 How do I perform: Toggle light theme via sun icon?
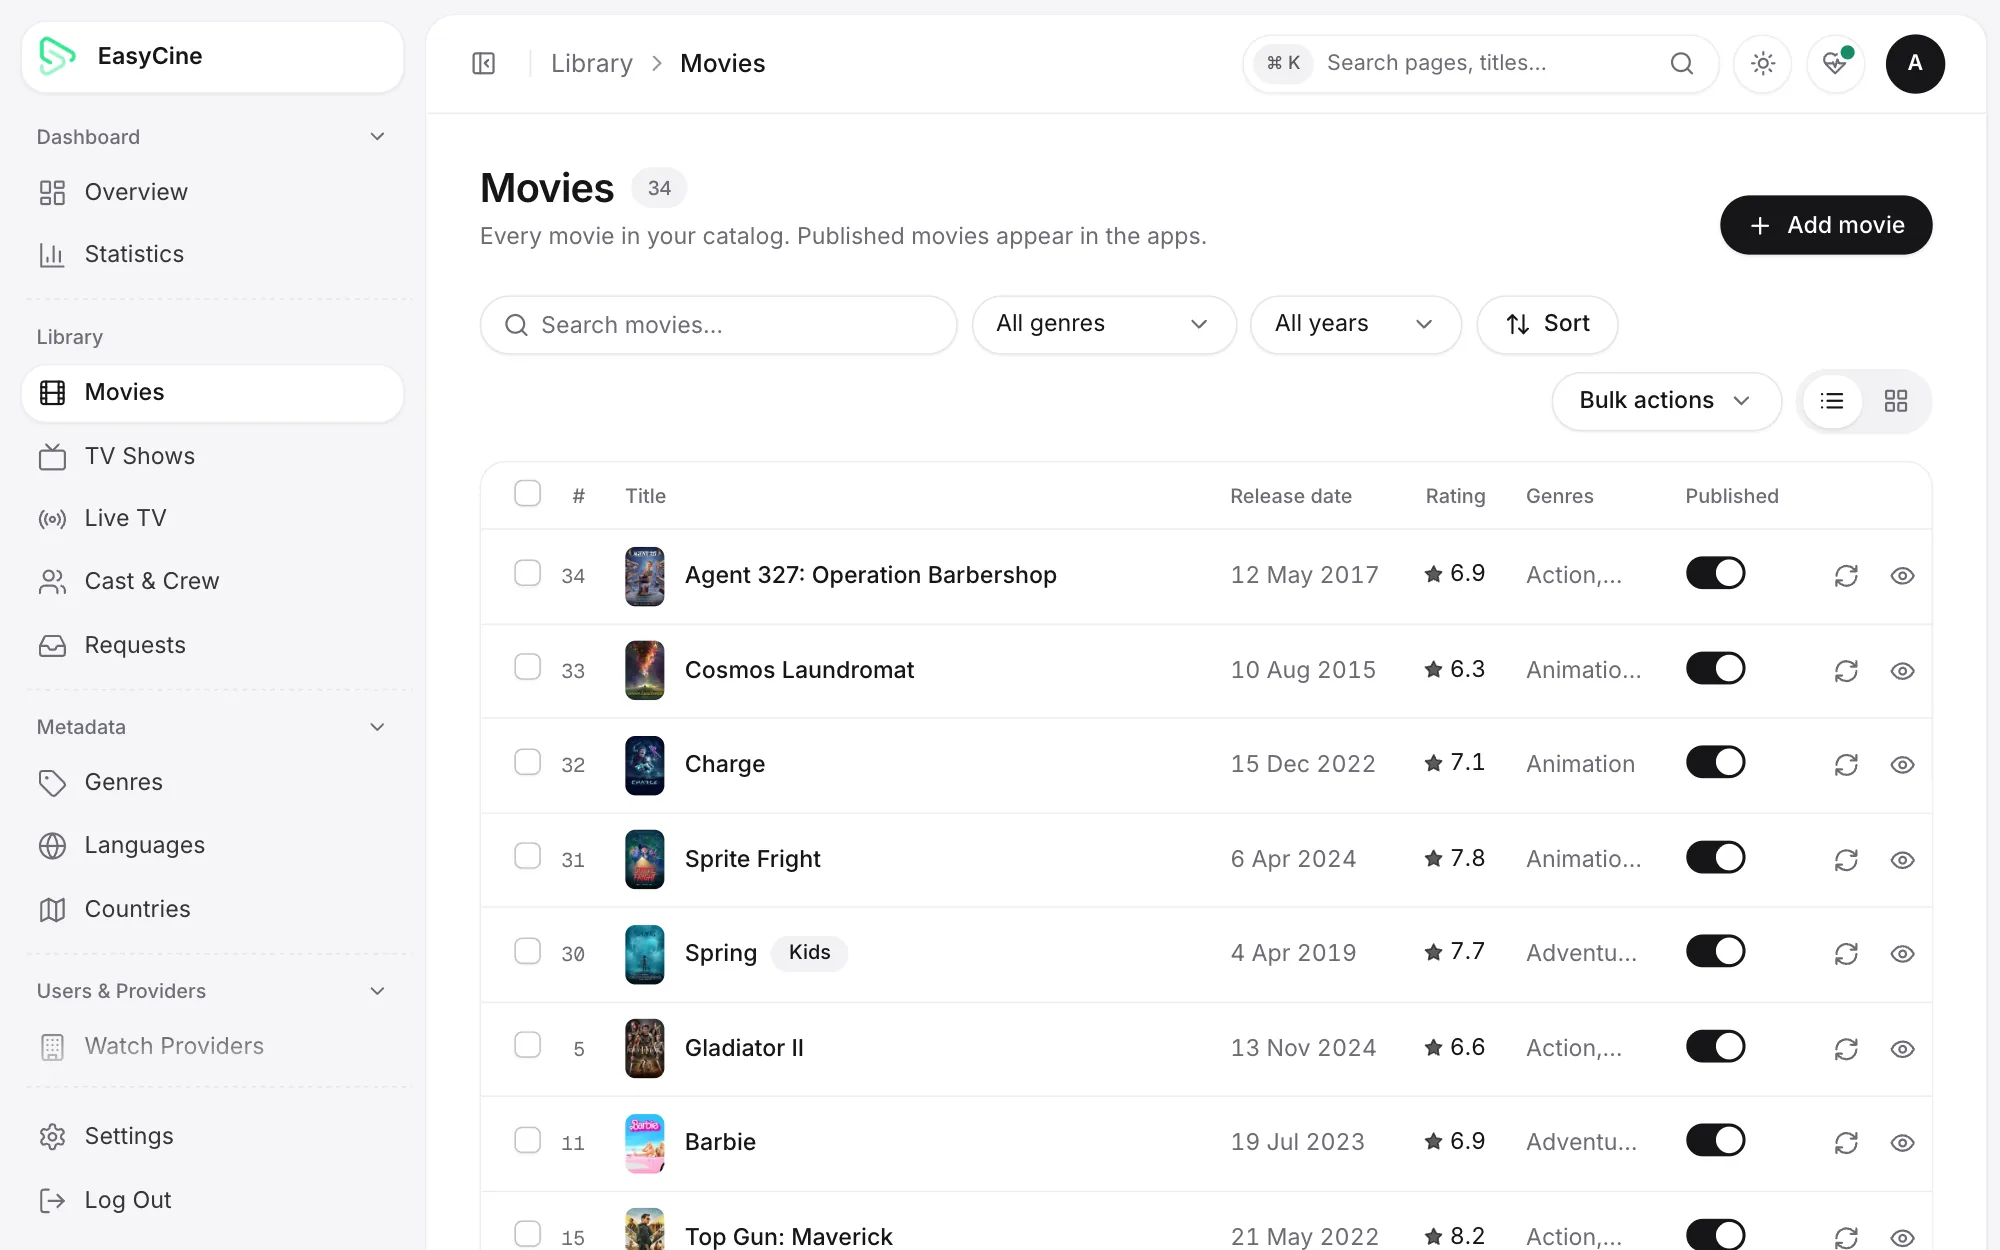(1763, 64)
